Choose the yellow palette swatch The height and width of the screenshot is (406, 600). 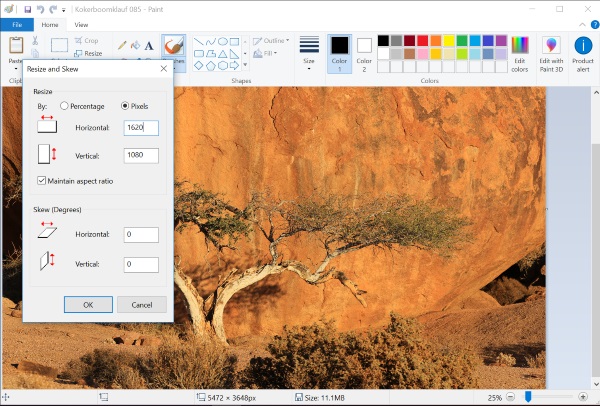pos(449,41)
